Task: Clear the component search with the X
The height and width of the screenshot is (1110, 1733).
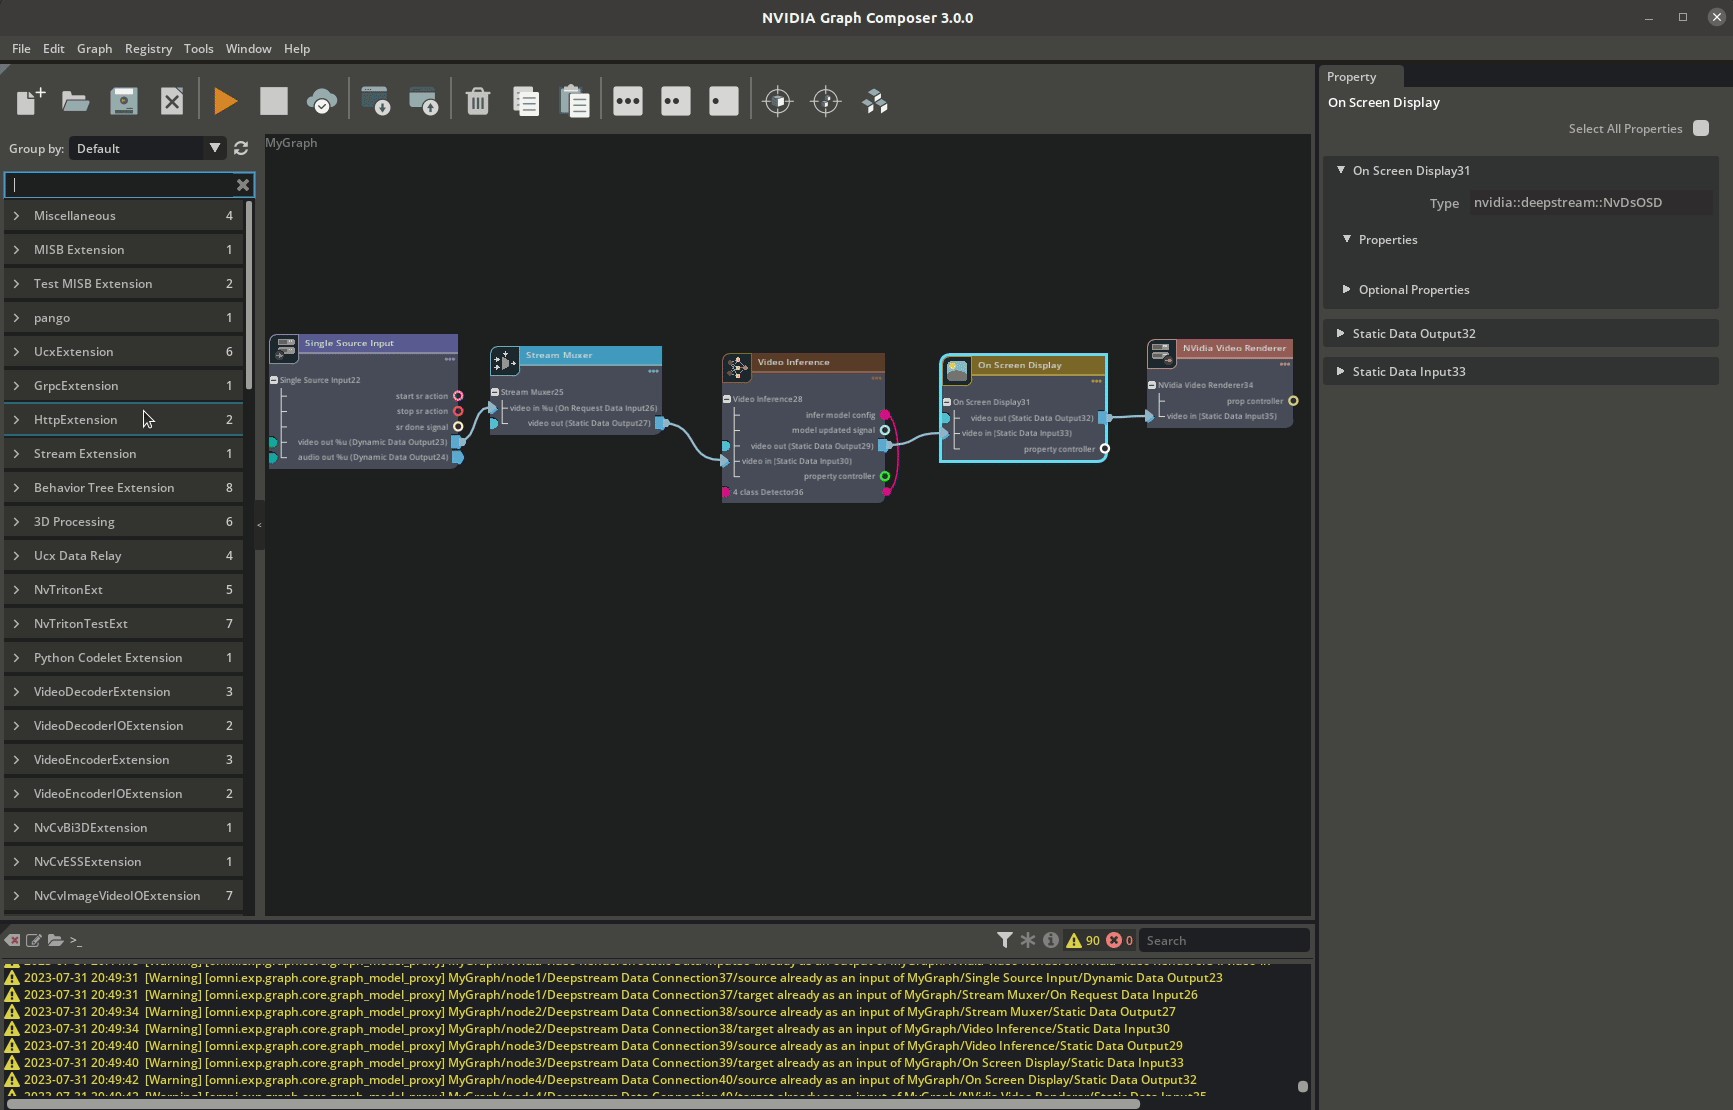Action: pos(242,185)
